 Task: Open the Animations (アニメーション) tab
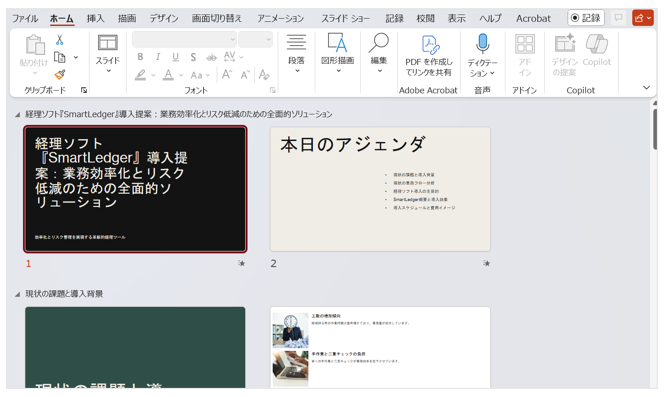pyautogui.click(x=281, y=18)
